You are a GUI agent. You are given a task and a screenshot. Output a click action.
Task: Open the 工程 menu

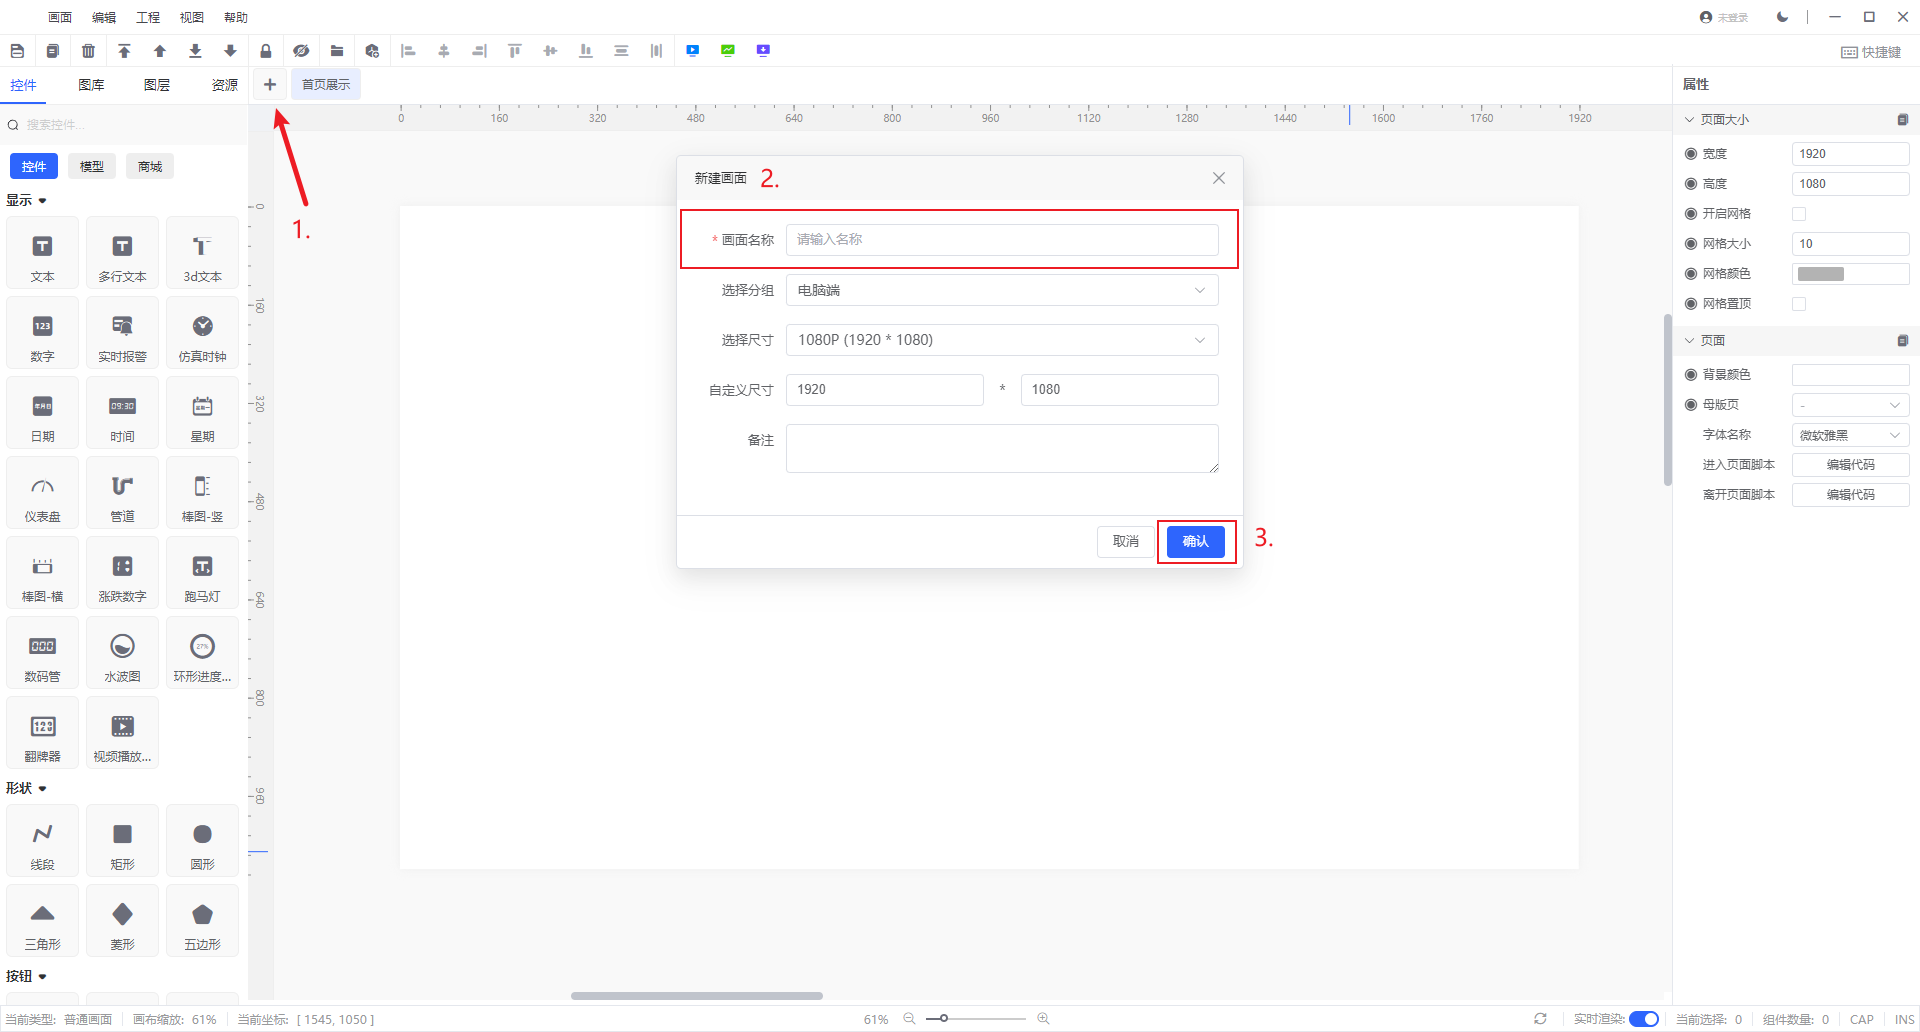coord(148,17)
